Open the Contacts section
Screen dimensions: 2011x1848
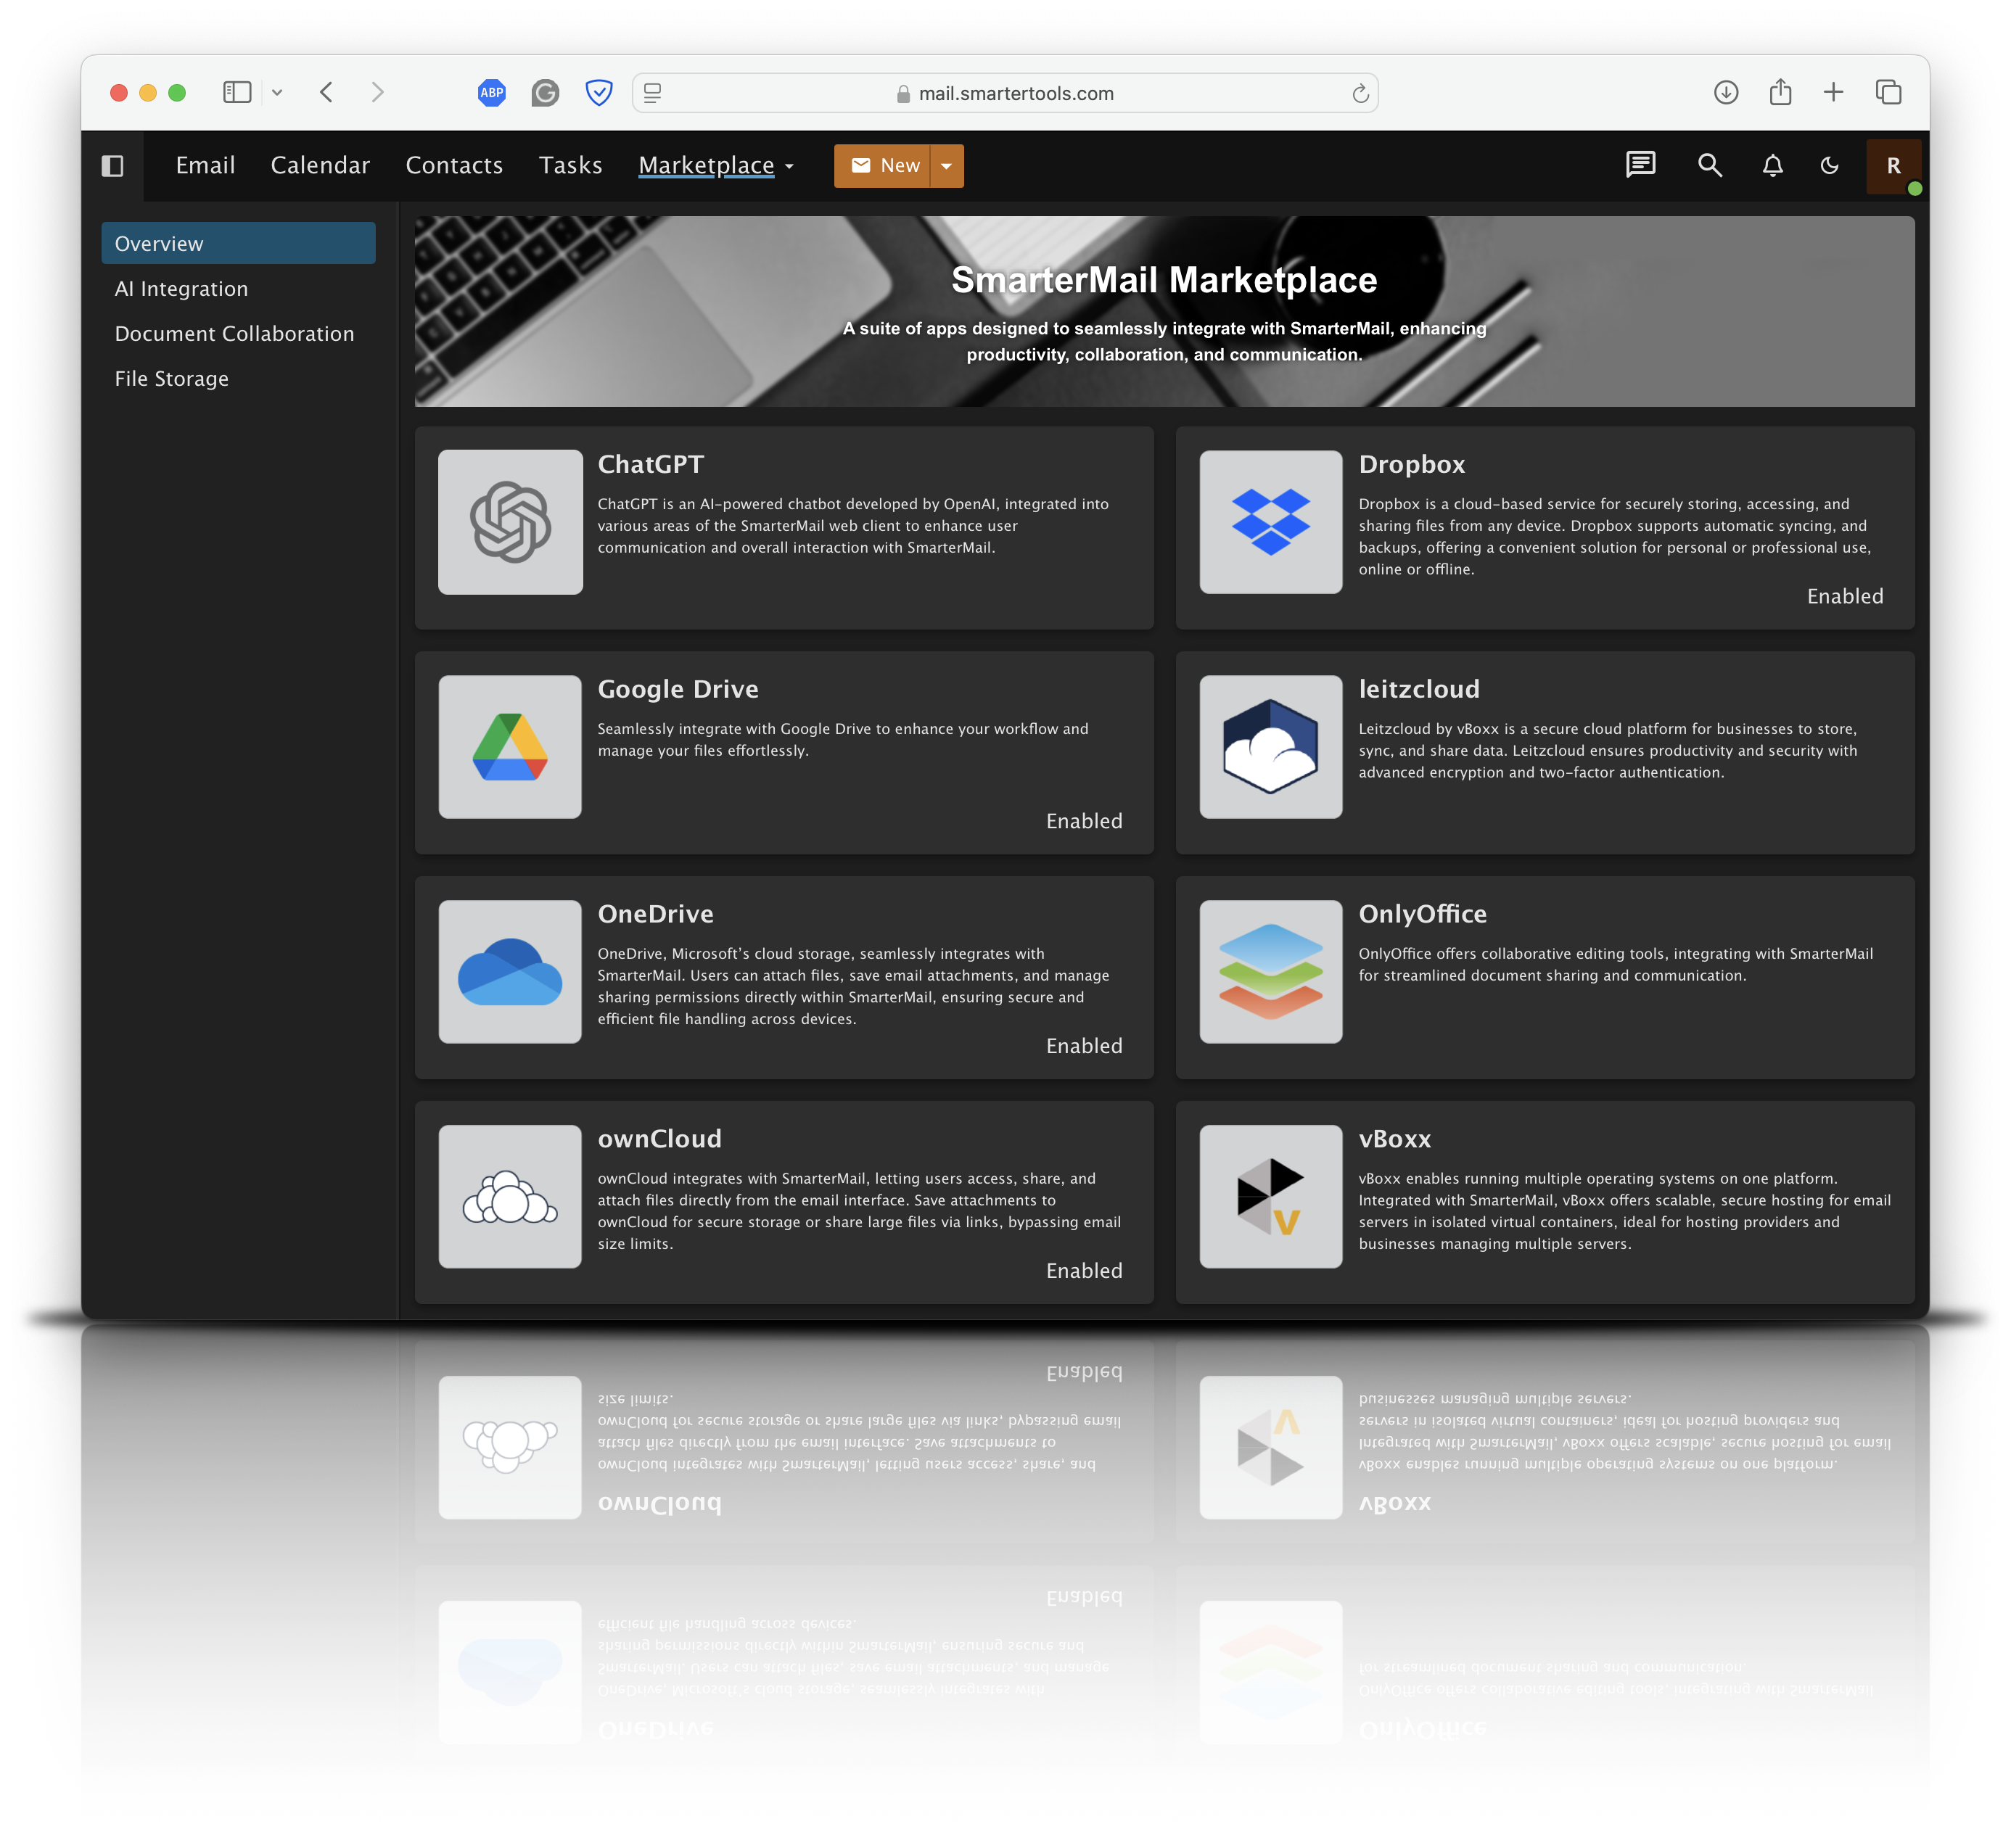coord(454,165)
